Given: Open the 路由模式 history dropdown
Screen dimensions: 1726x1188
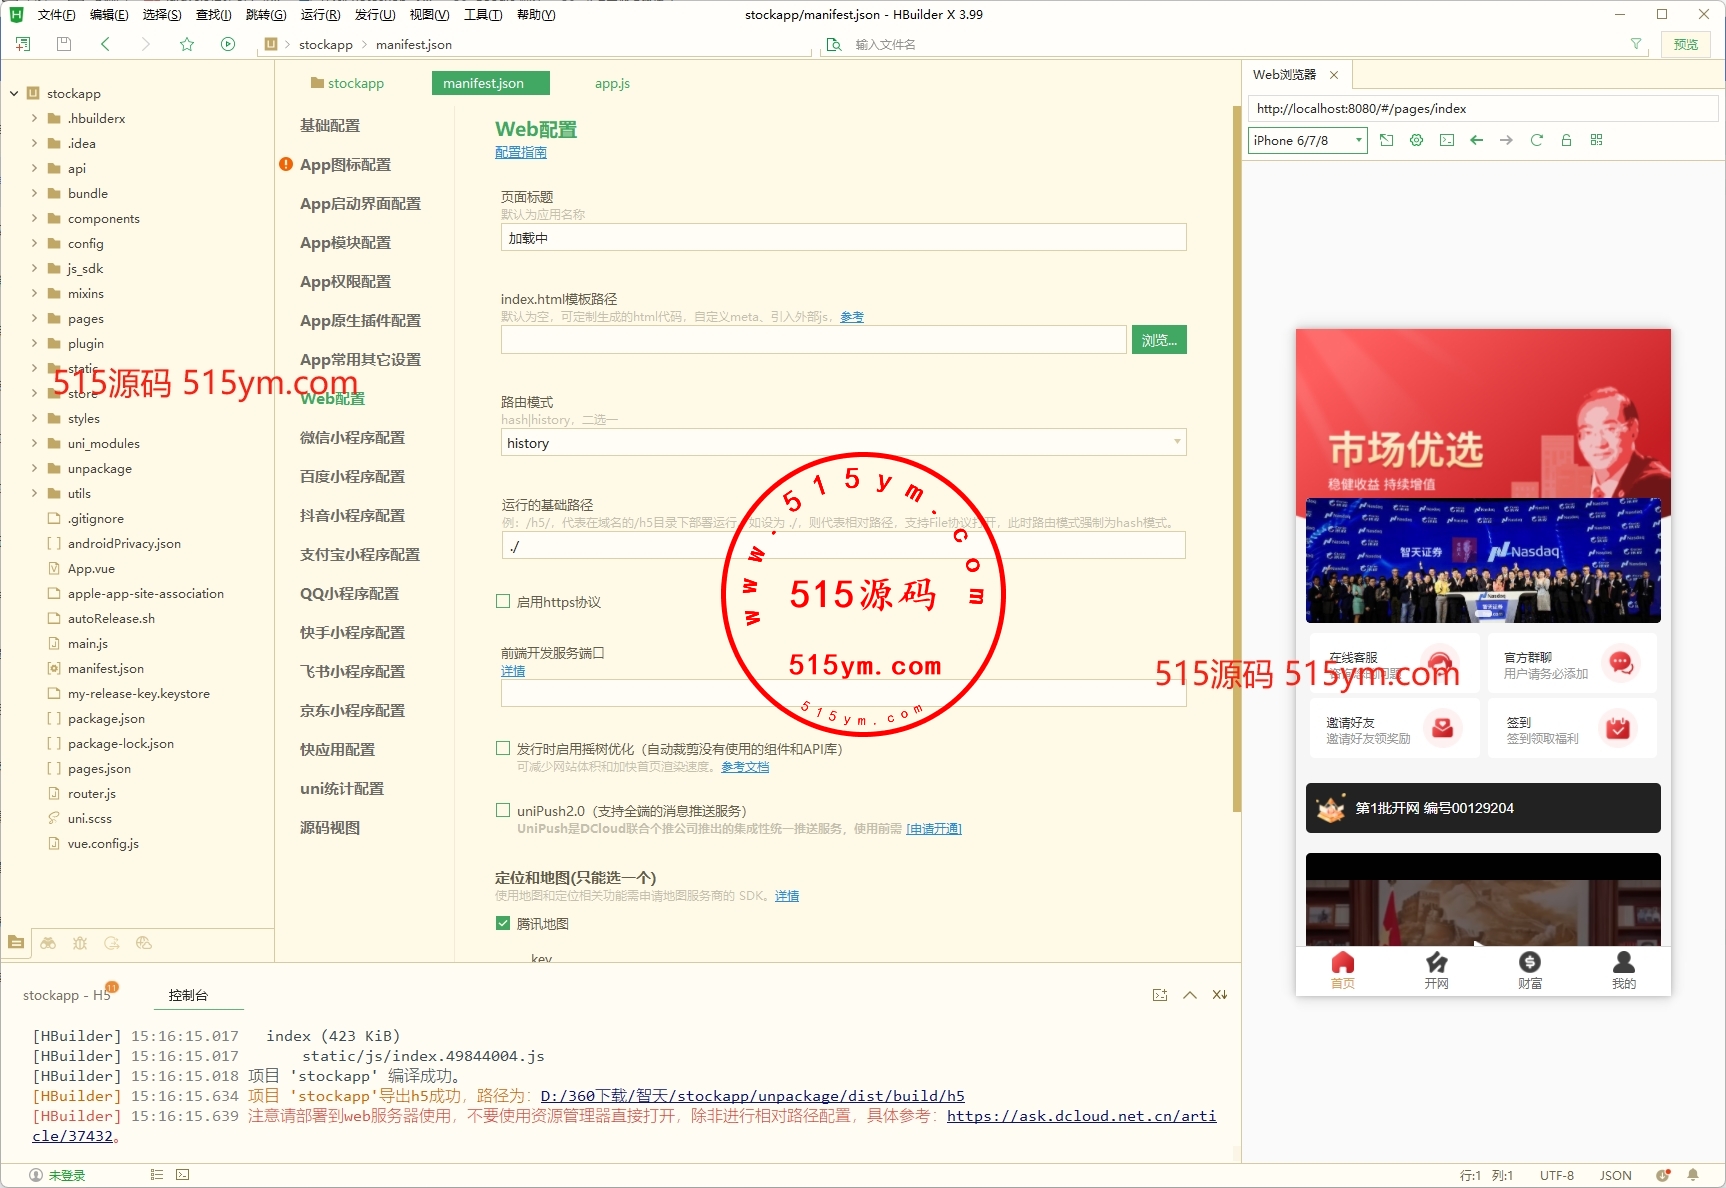Looking at the screenshot, I should pyautogui.click(x=842, y=442).
